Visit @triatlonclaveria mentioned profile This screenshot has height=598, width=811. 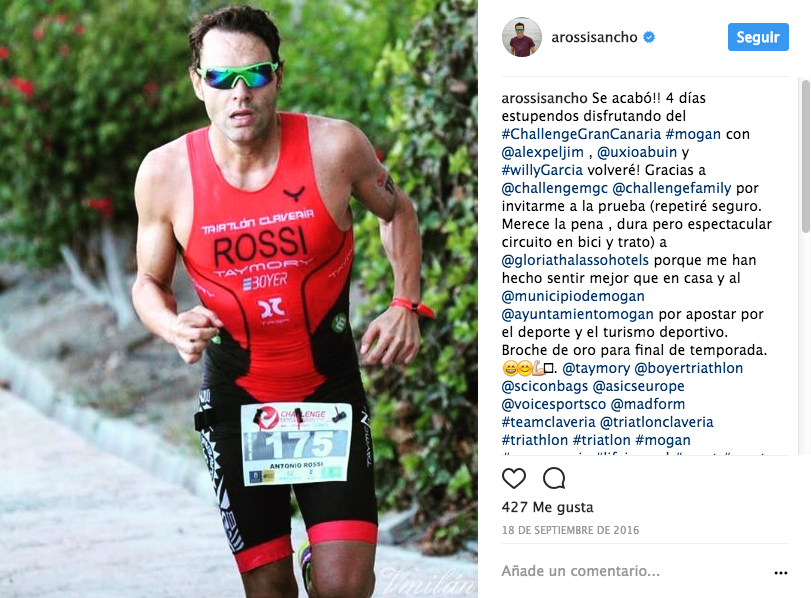(656, 422)
